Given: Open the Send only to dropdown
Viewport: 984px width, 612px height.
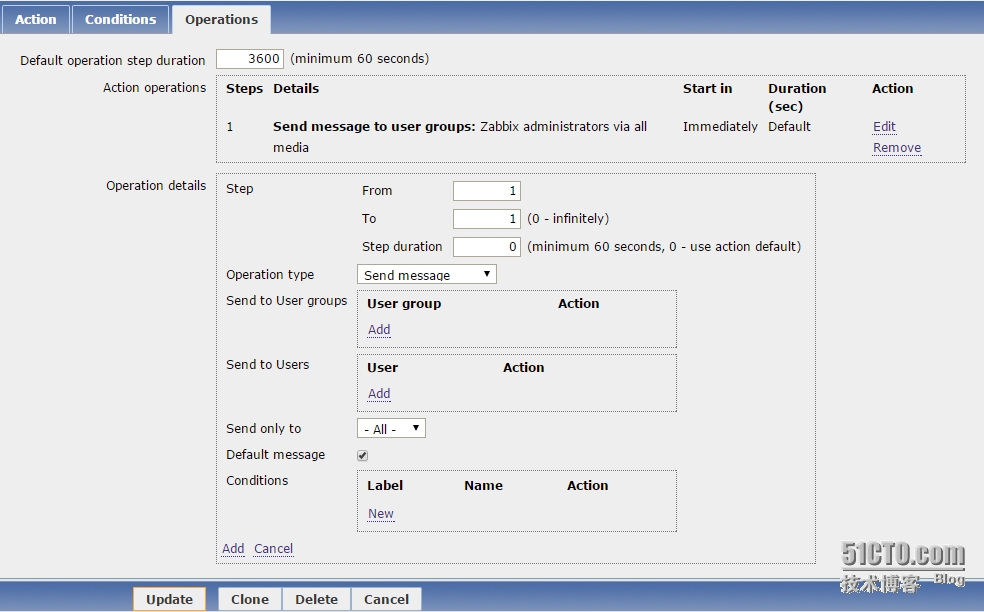Looking at the screenshot, I should [x=391, y=429].
